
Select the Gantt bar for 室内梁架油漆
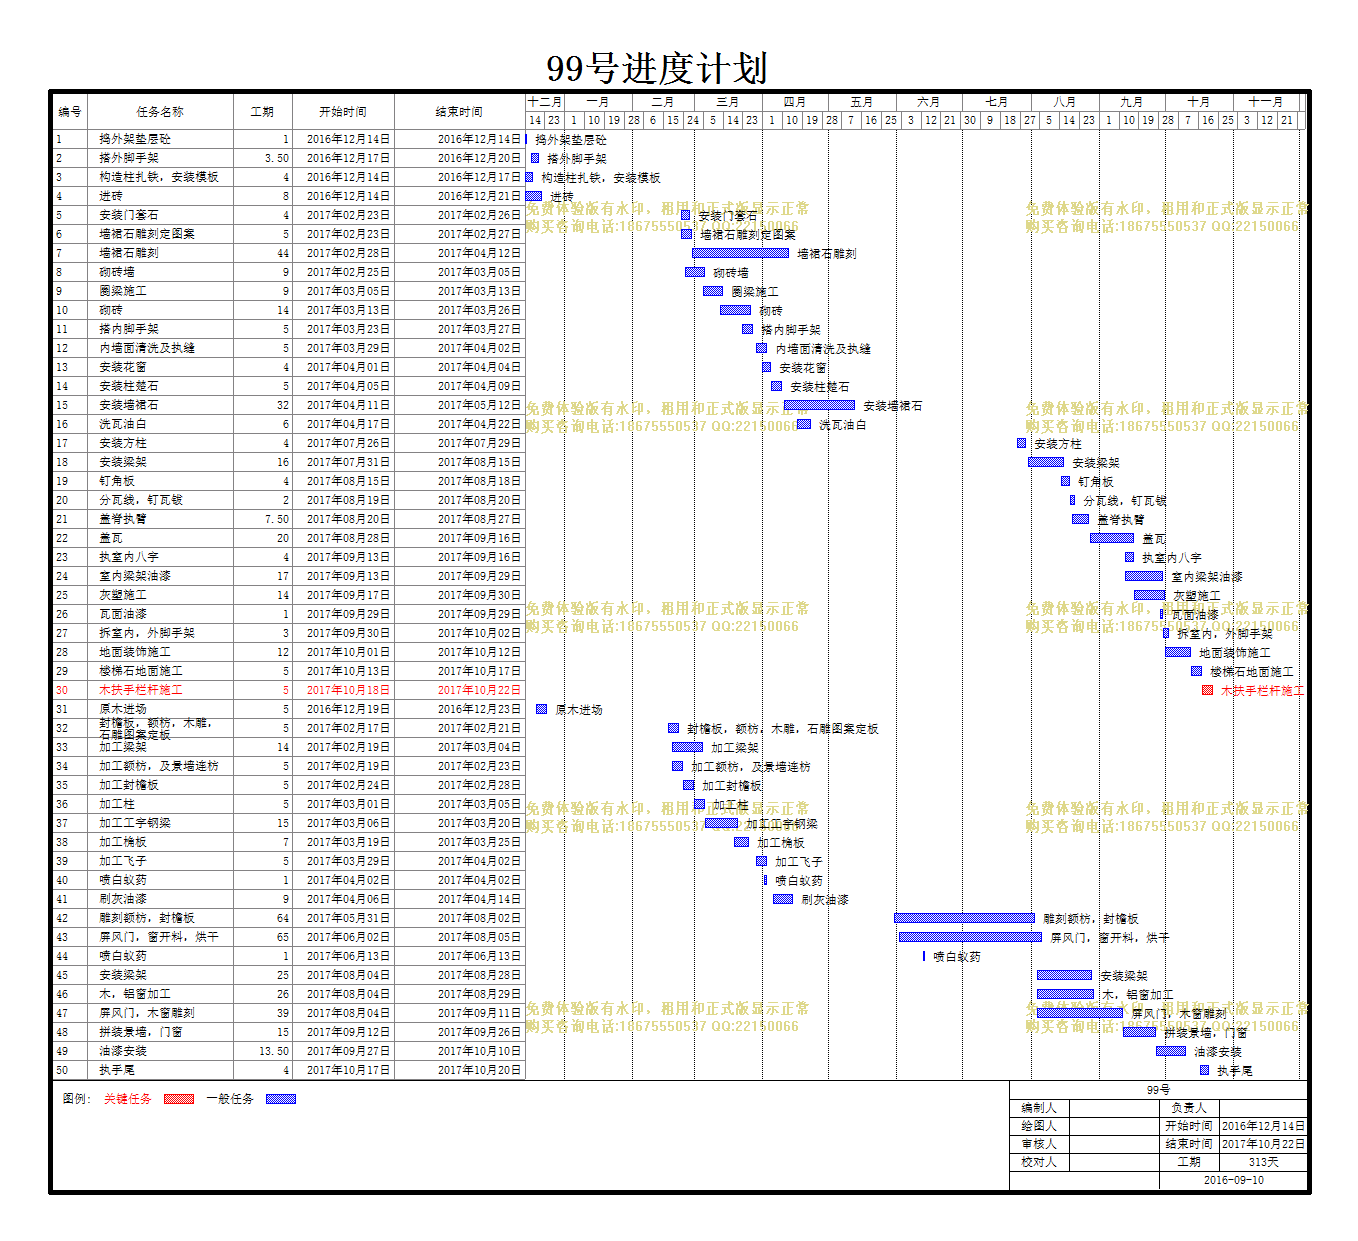click(x=1144, y=576)
